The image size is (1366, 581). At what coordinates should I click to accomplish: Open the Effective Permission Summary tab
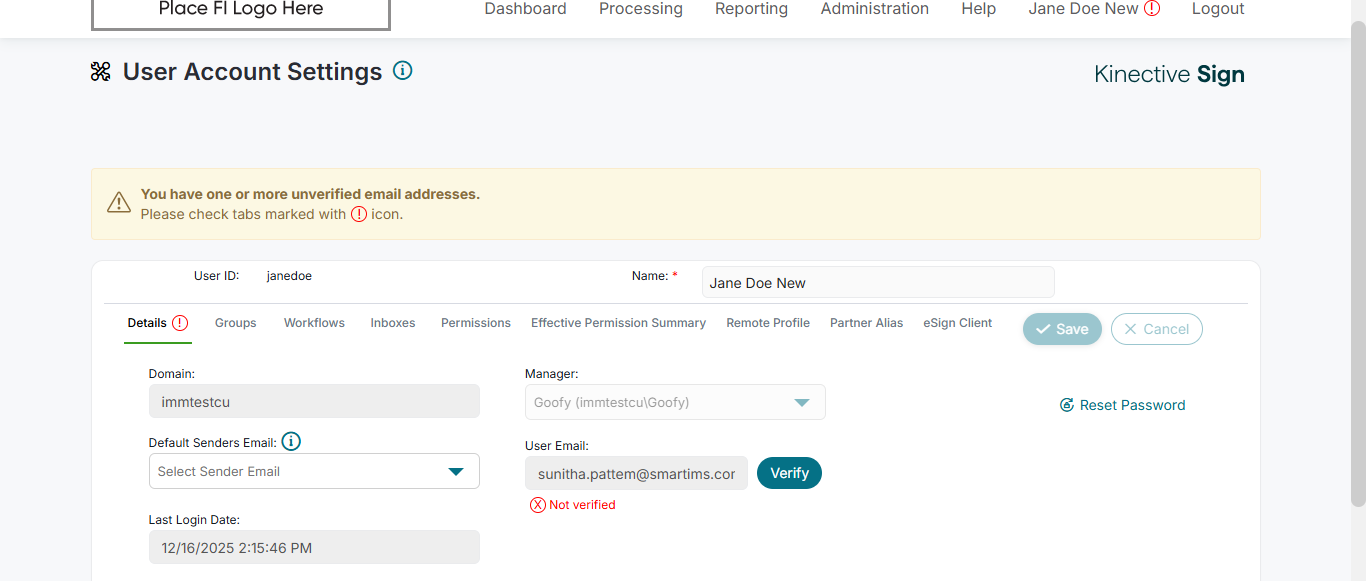618,323
